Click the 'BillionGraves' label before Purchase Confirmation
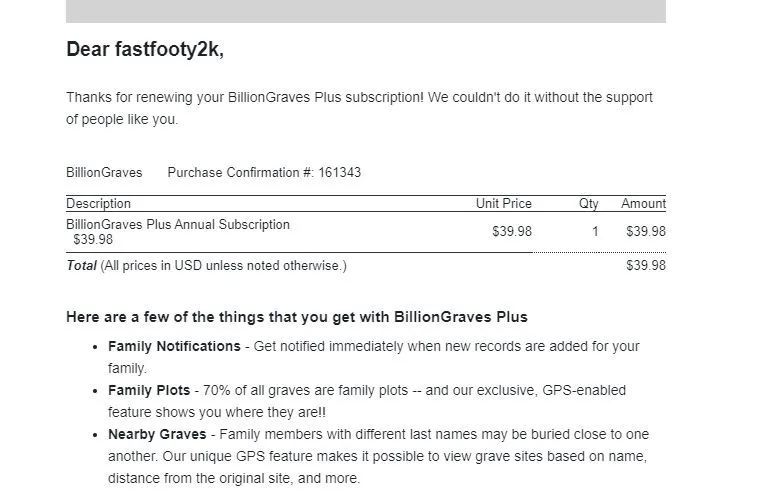Screen dimensions: 762x493 pyautogui.click(x=104, y=173)
